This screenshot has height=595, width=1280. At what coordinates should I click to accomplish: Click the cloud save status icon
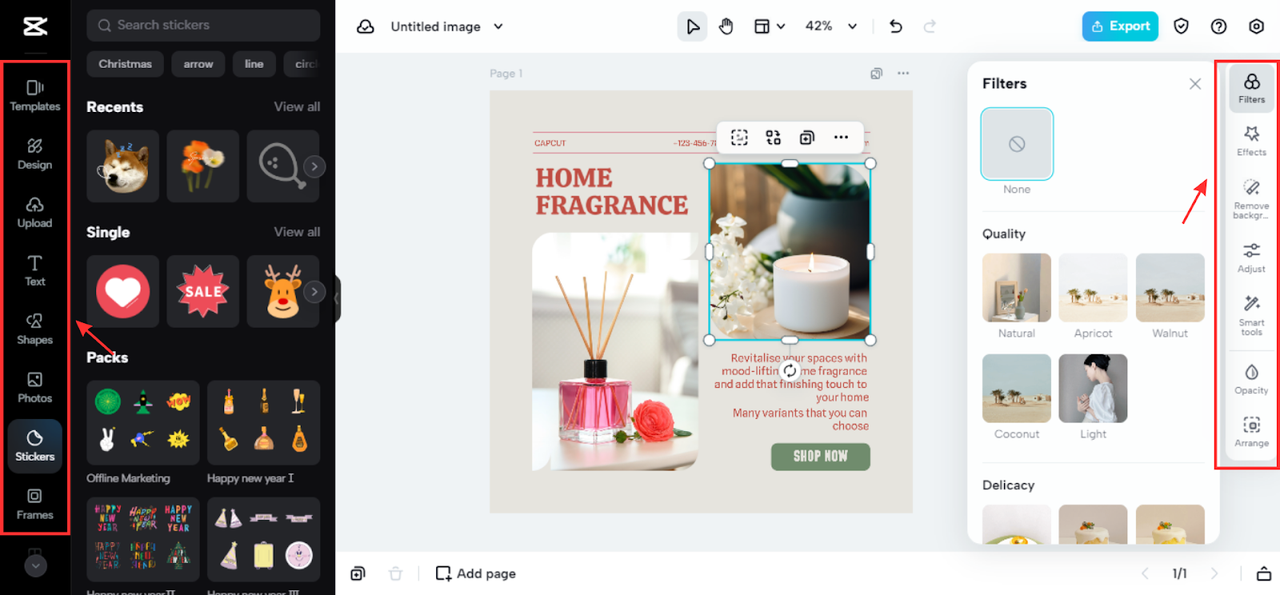[366, 26]
